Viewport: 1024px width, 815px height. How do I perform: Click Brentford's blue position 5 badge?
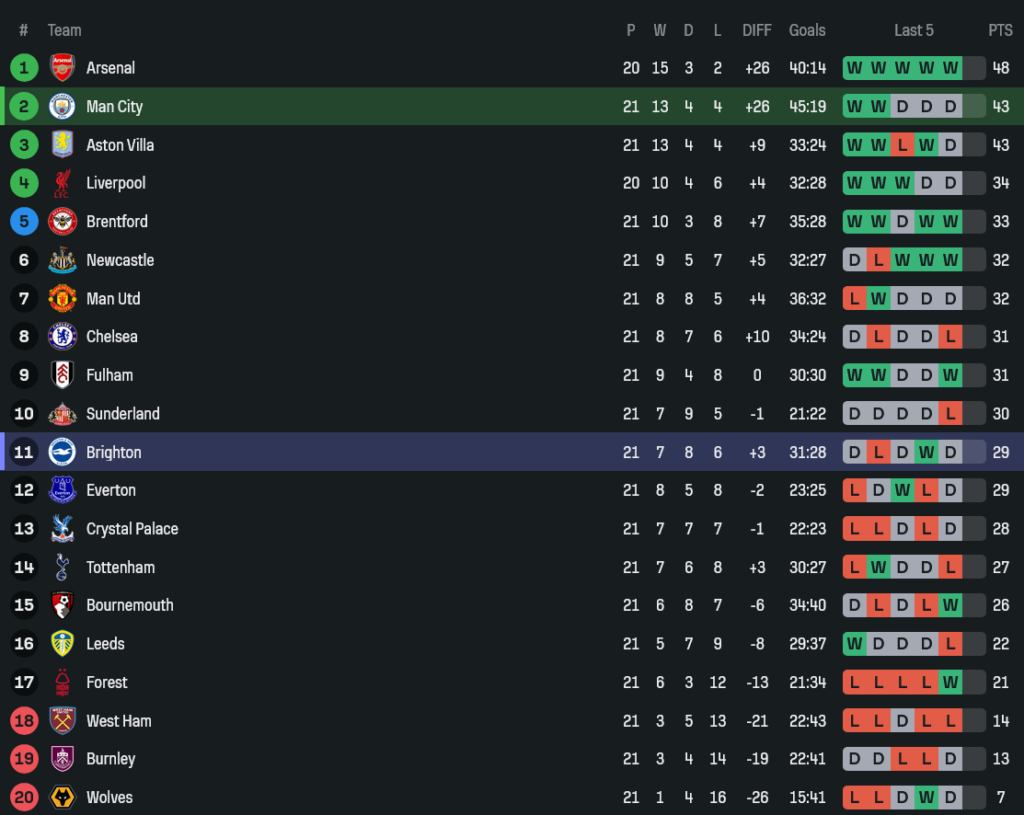pyautogui.click(x=24, y=222)
